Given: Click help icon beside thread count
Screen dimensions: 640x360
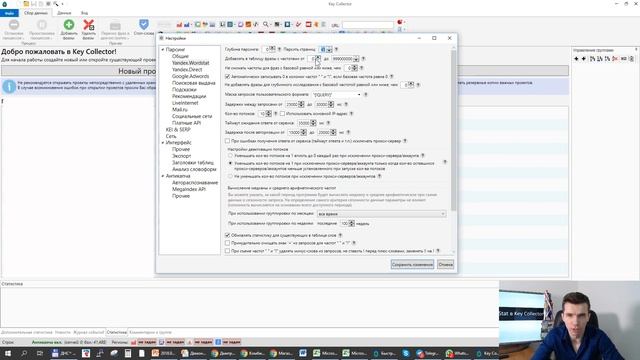Looking at the screenshot, I should point(276,114).
